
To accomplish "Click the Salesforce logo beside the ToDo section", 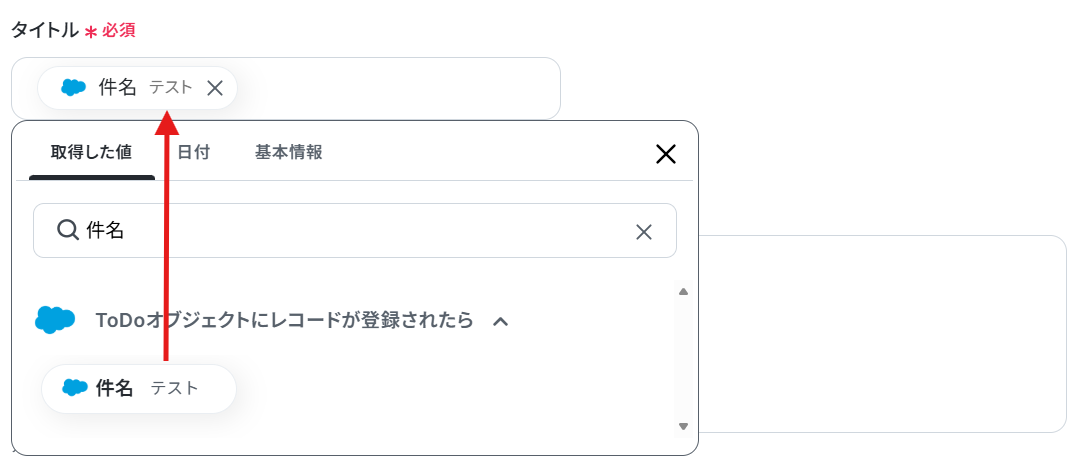I will point(55,320).
